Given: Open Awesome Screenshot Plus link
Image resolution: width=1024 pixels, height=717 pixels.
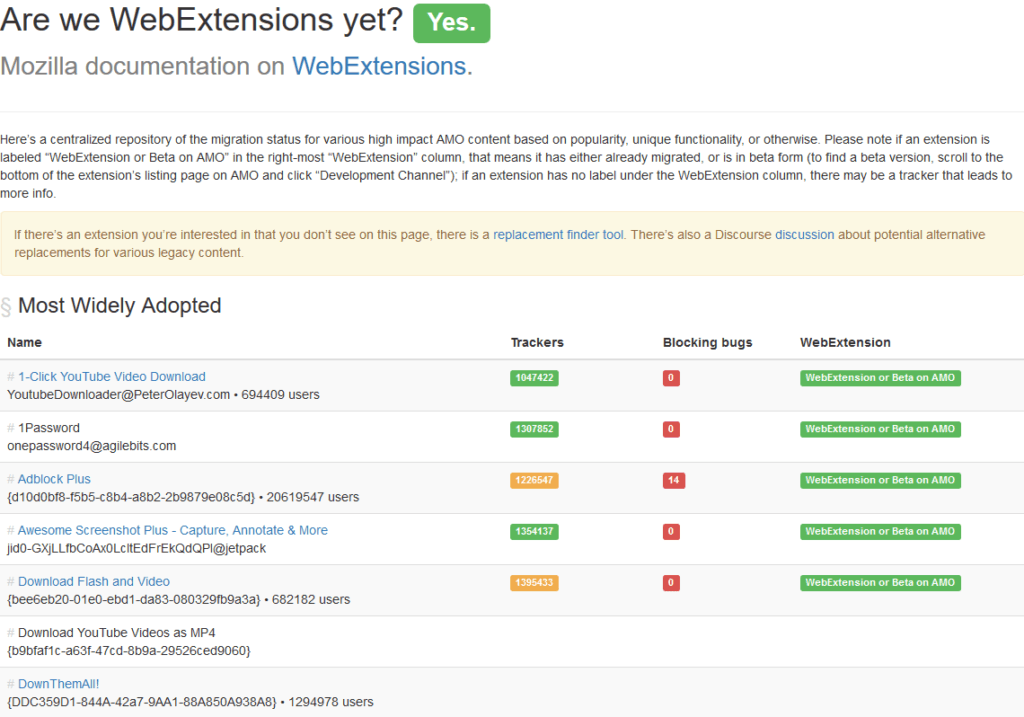Looking at the screenshot, I should (x=172, y=530).
